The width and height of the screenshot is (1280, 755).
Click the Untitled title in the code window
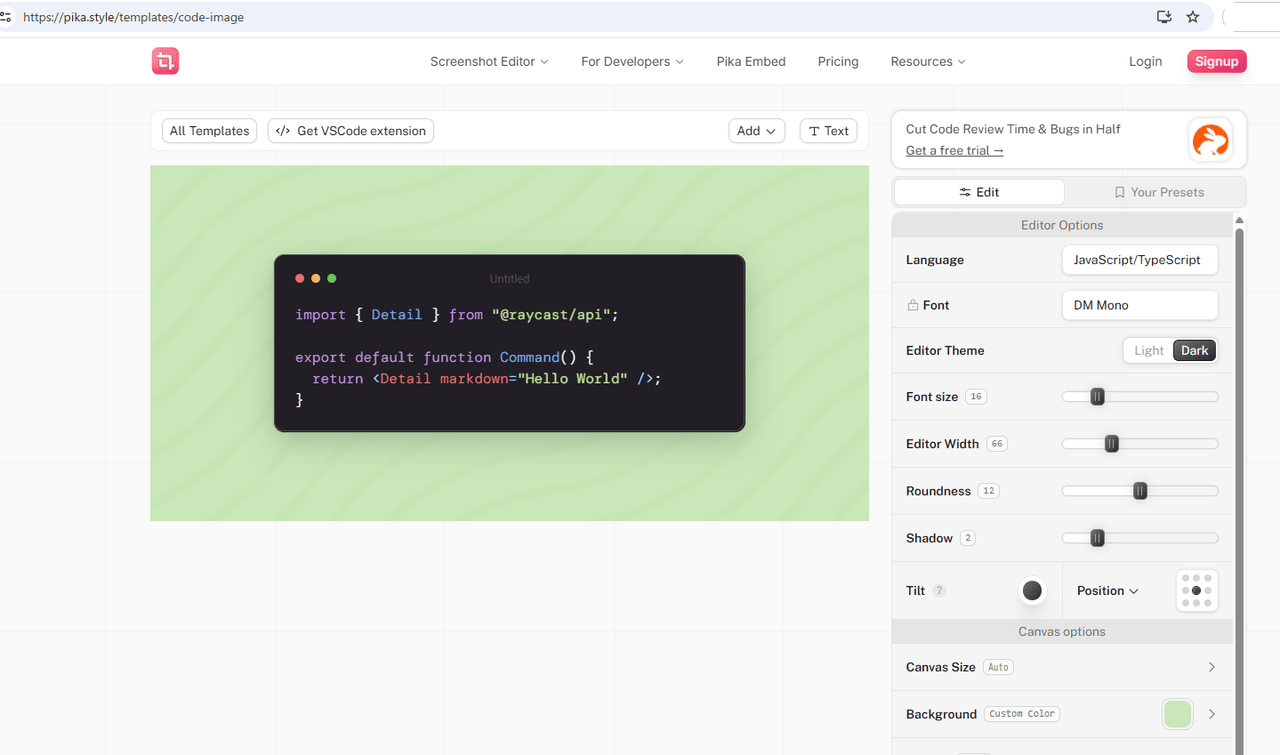point(509,279)
